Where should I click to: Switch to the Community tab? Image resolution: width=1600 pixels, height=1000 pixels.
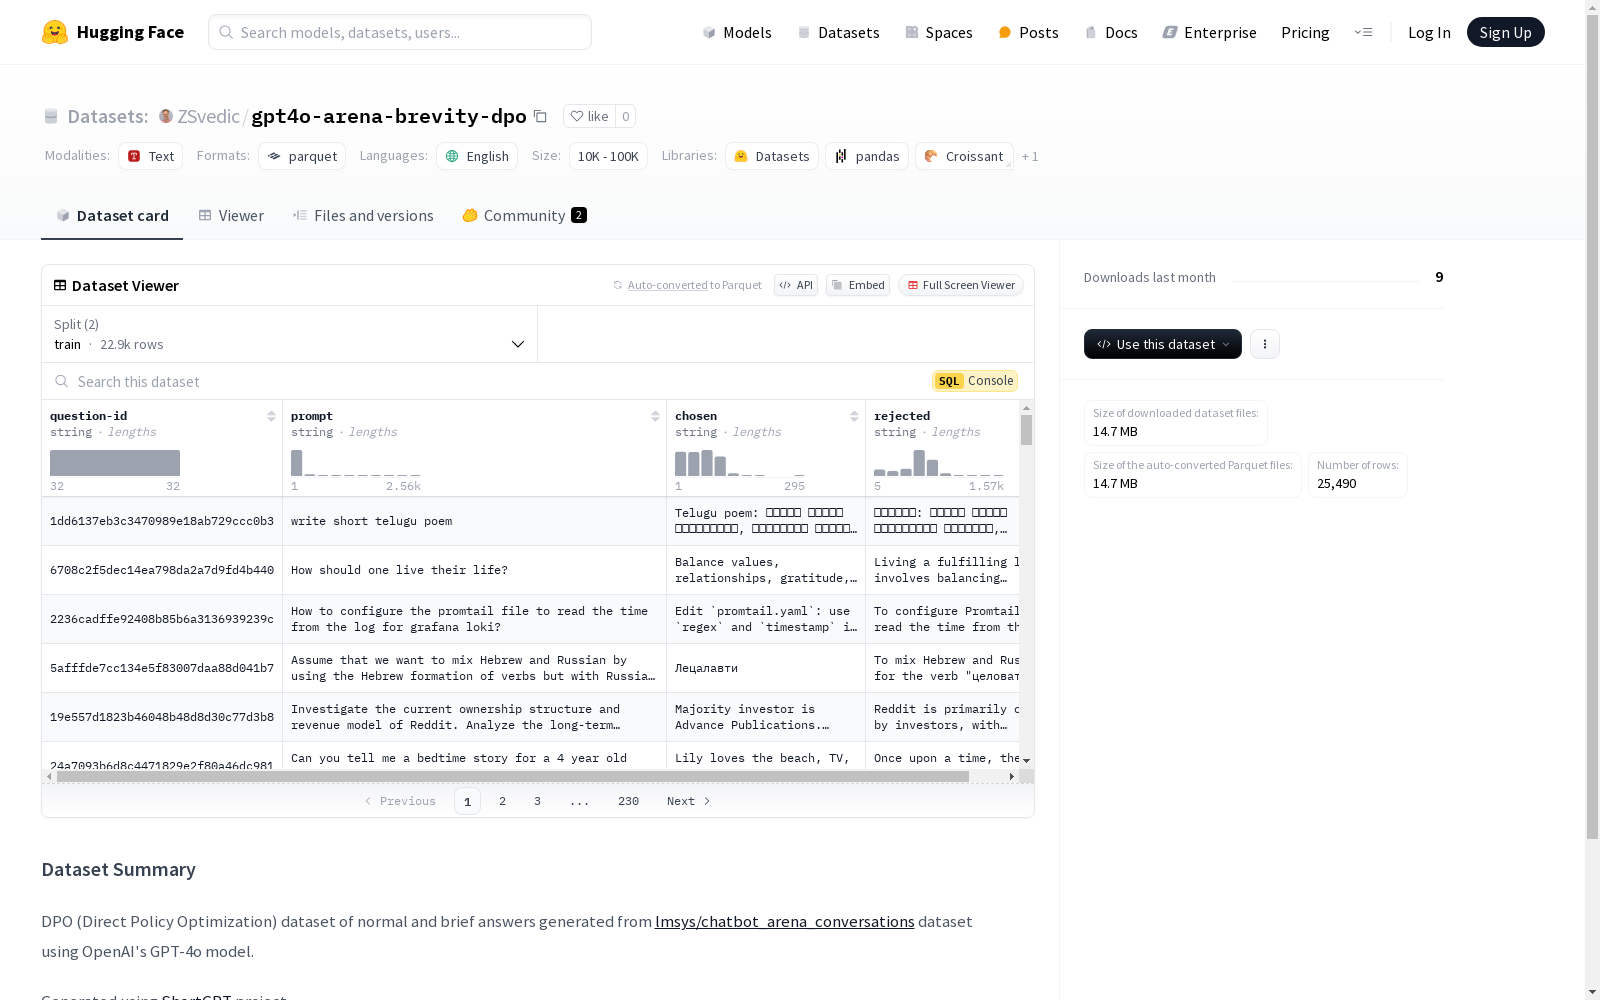click(524, 215)
